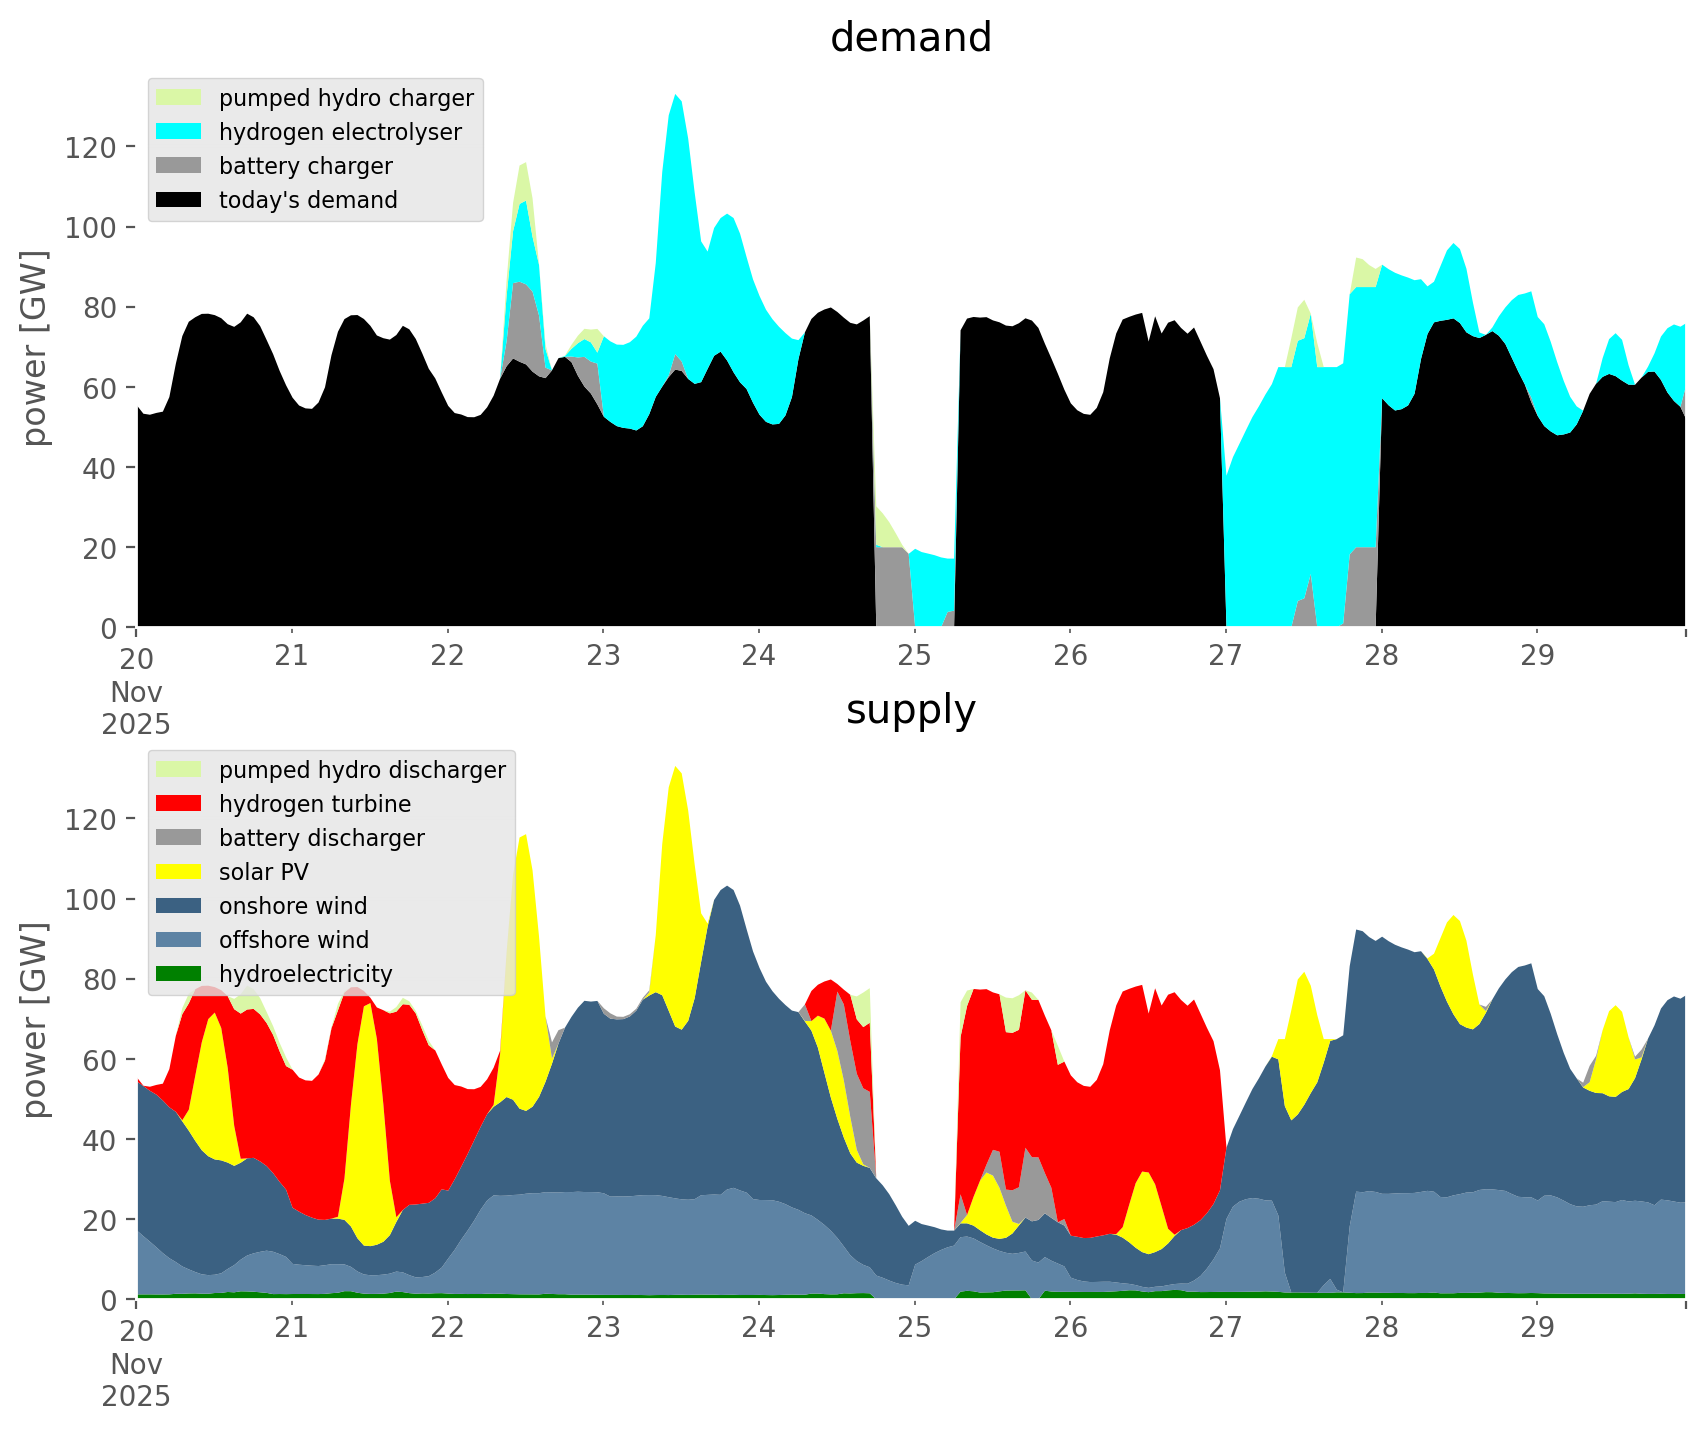Click date tick 25 on demand chart axis

pyautogui.click(x=914, y=657)
